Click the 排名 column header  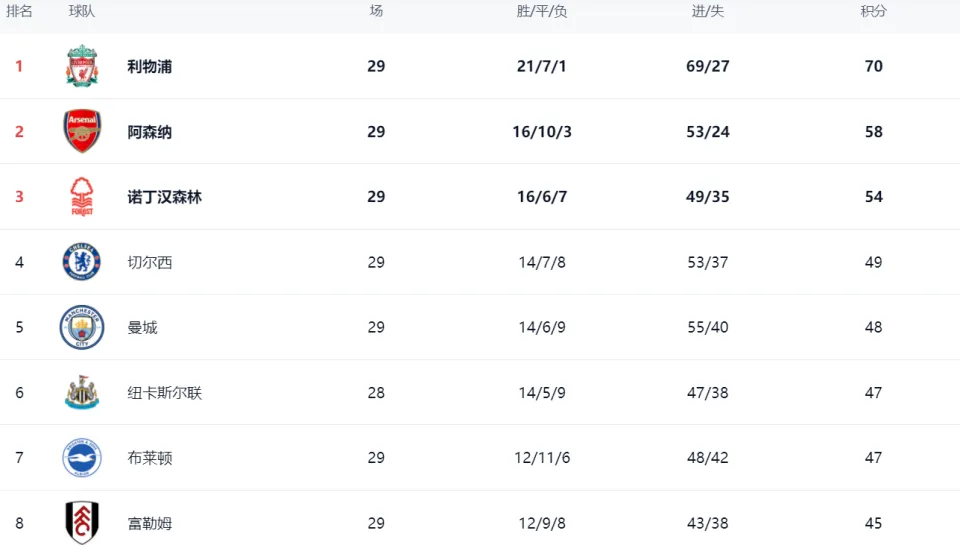coord(19,11)
